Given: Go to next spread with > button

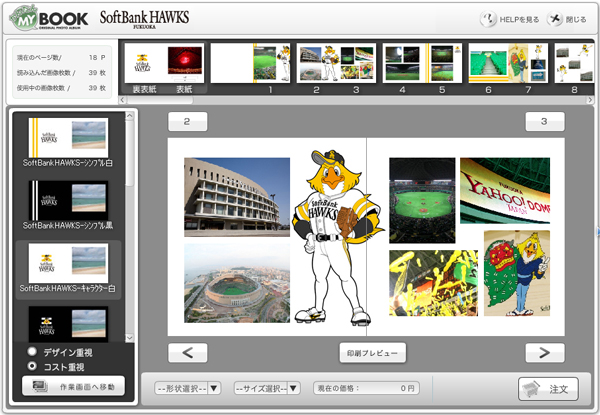Looking at the screenshot, I should [x=545, y=353].
